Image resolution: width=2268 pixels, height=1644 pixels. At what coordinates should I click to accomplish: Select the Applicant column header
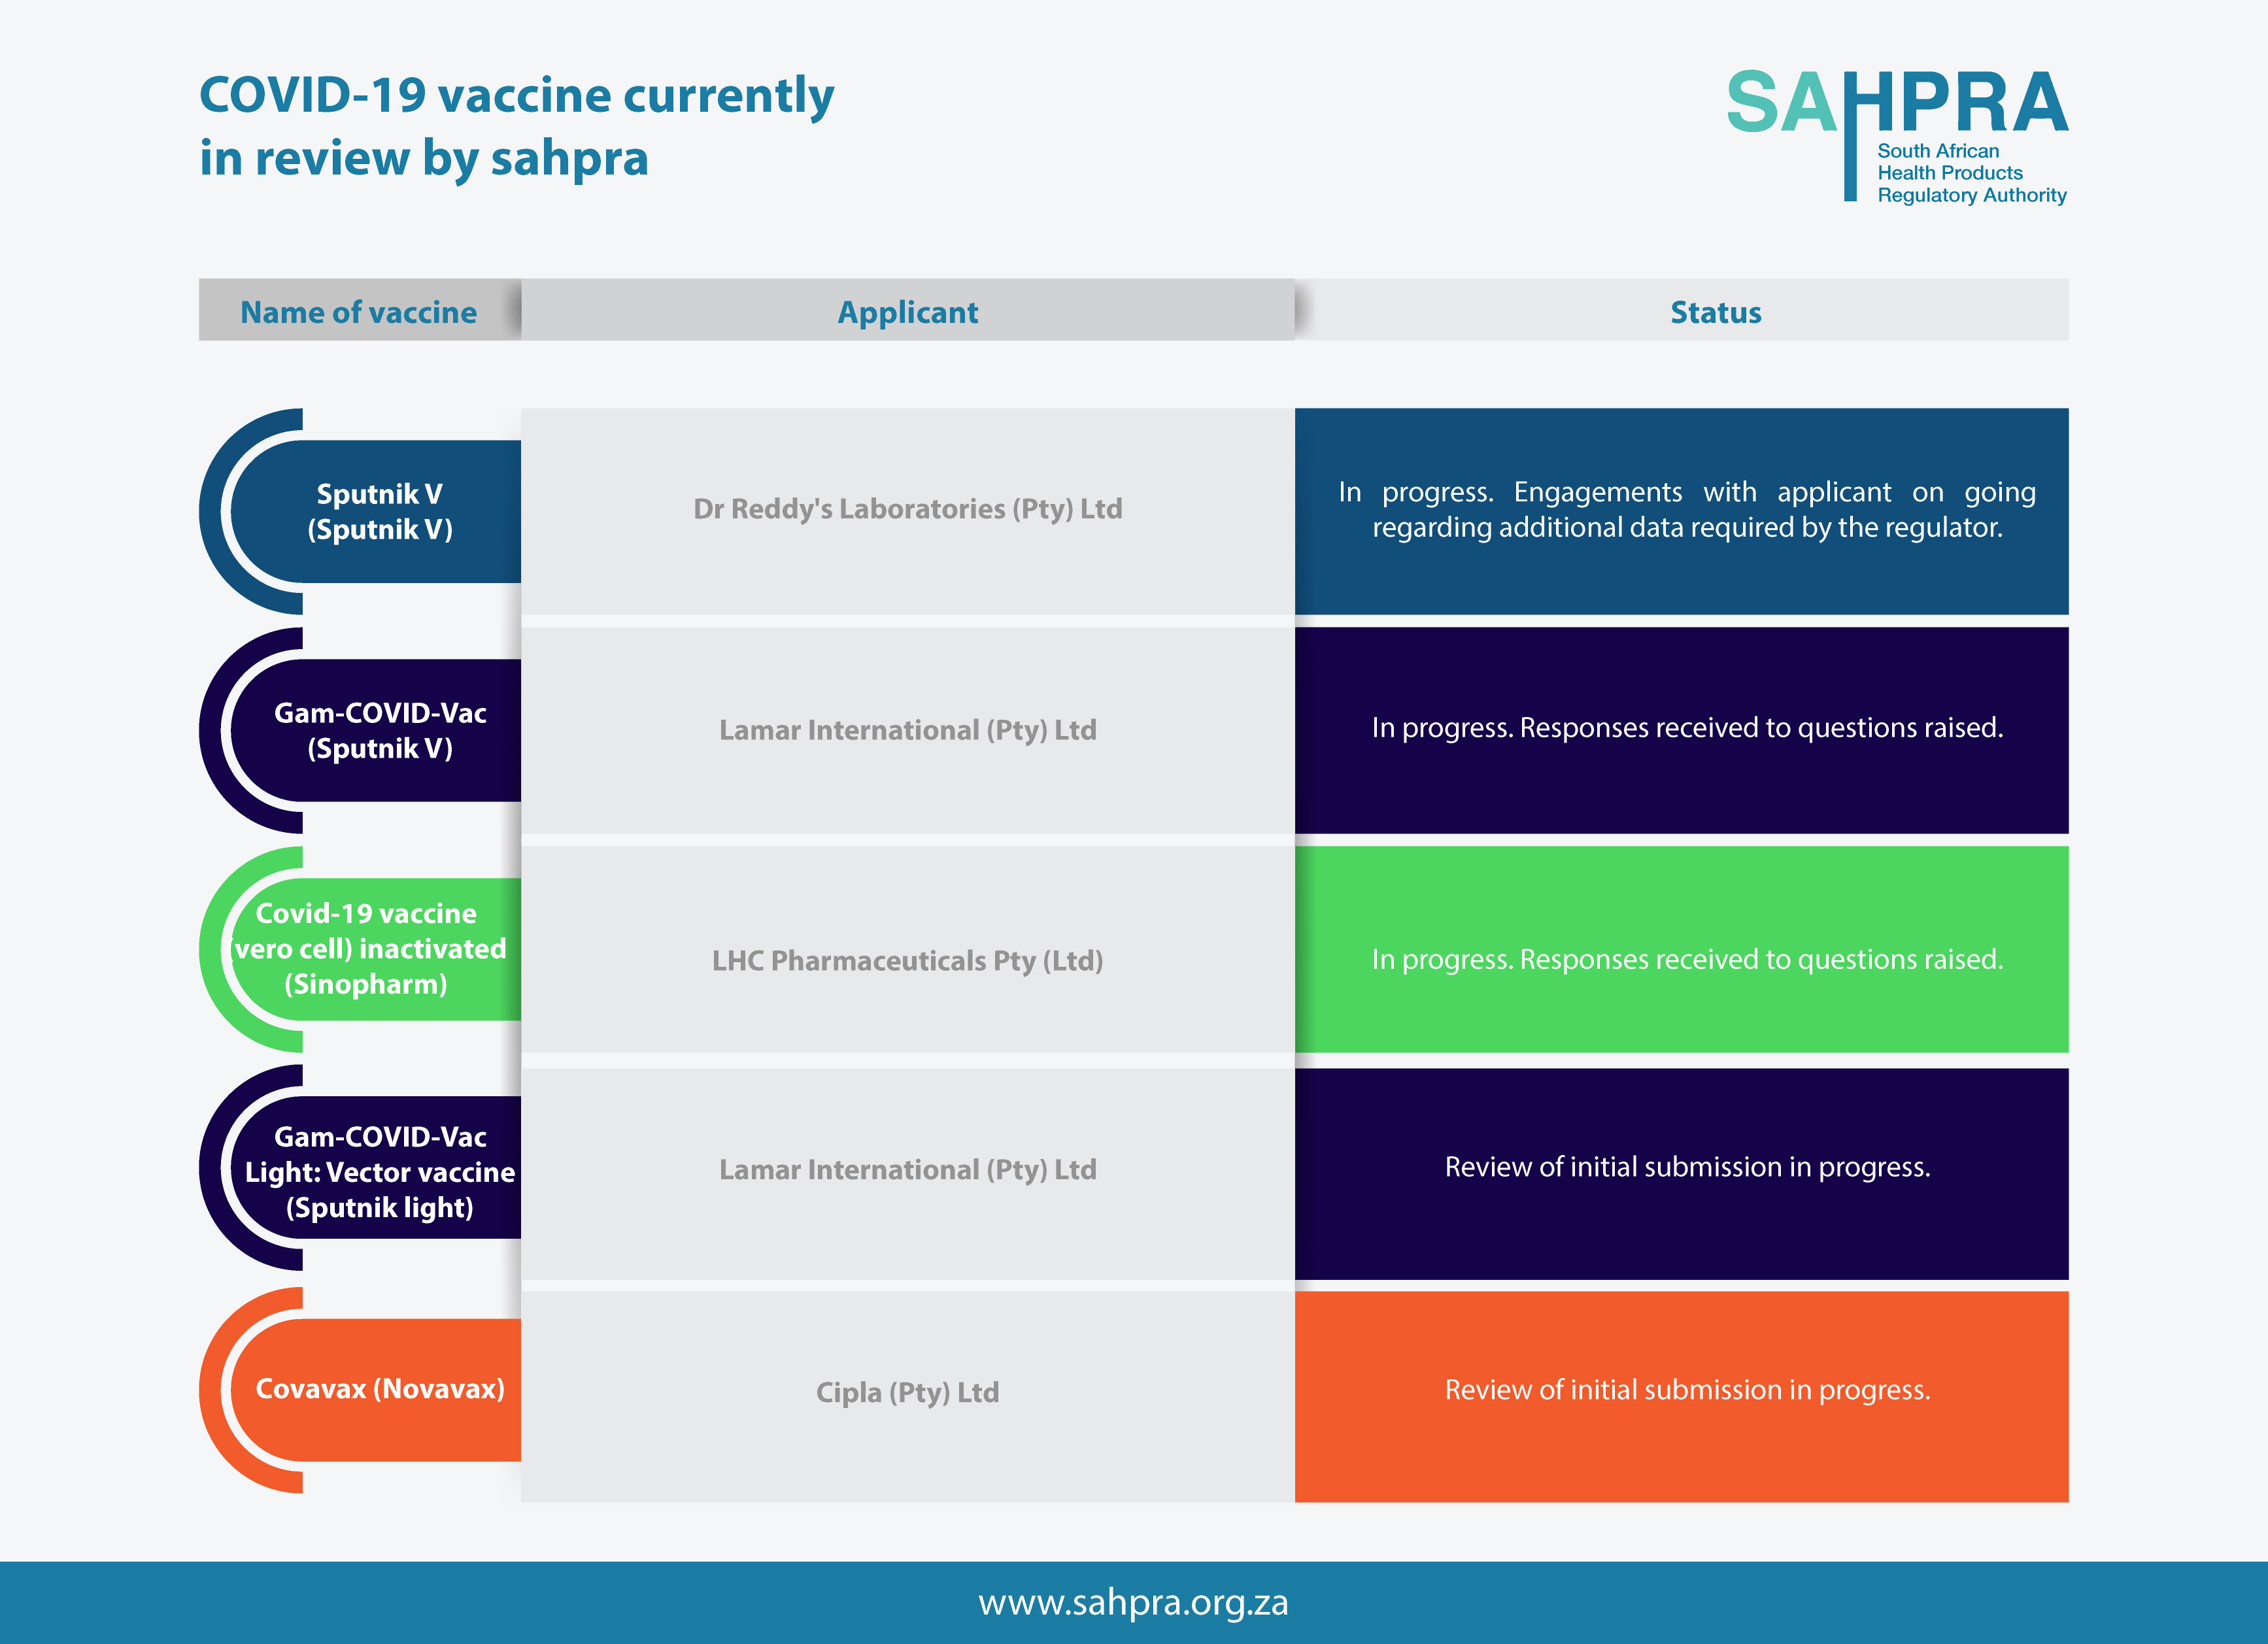click(x=907, y=312)
